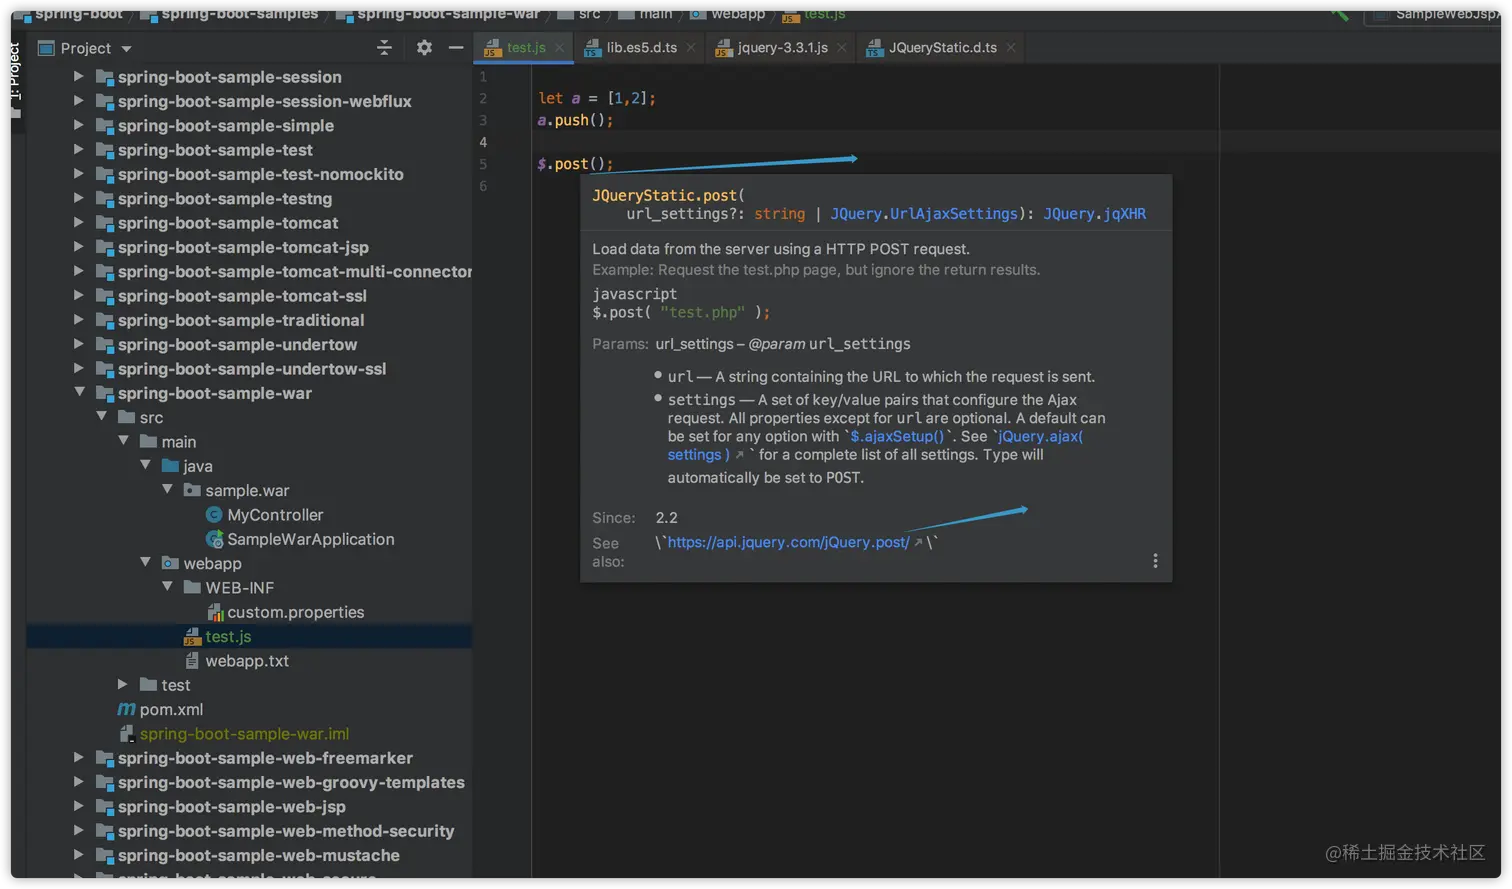Screen dimensions: 1512x889
Task: Select spring-boot-sample-web-jsp module
Action: [x=232, y=807]
